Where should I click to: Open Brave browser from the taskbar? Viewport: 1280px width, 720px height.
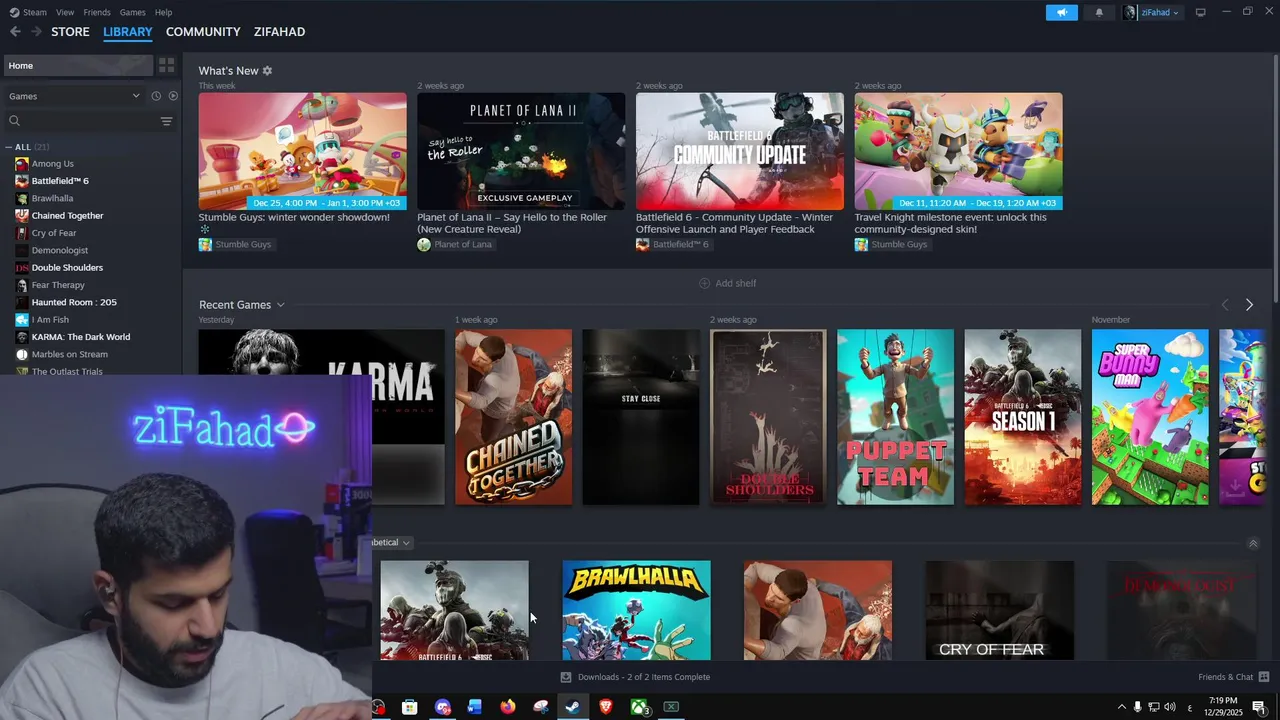[x=605, y=707]
